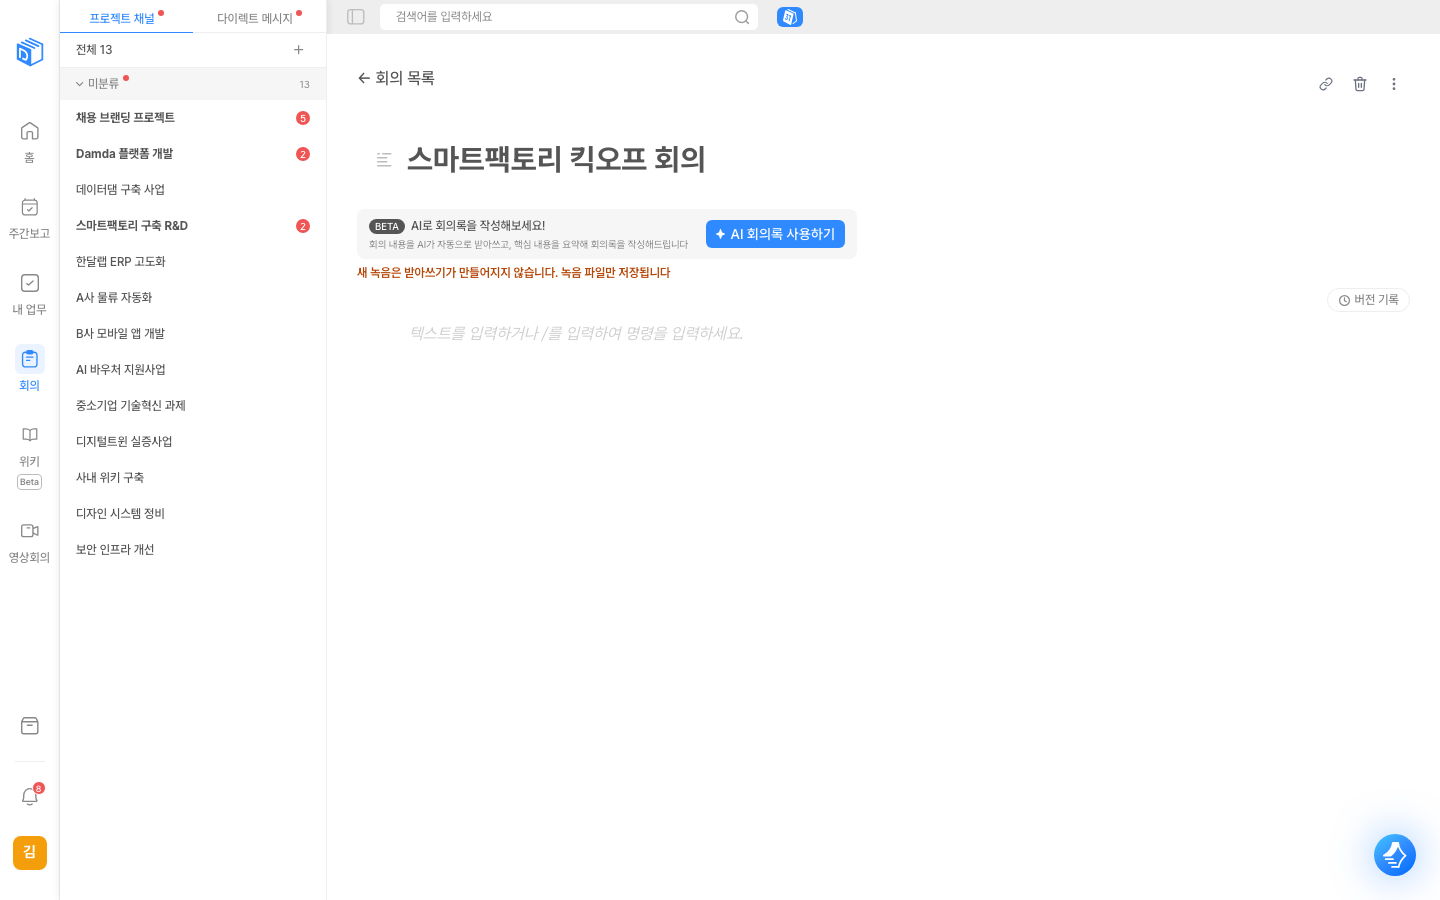Open the weekly report (주간보고) icon
1440x900 pixels.
point(29,207)
